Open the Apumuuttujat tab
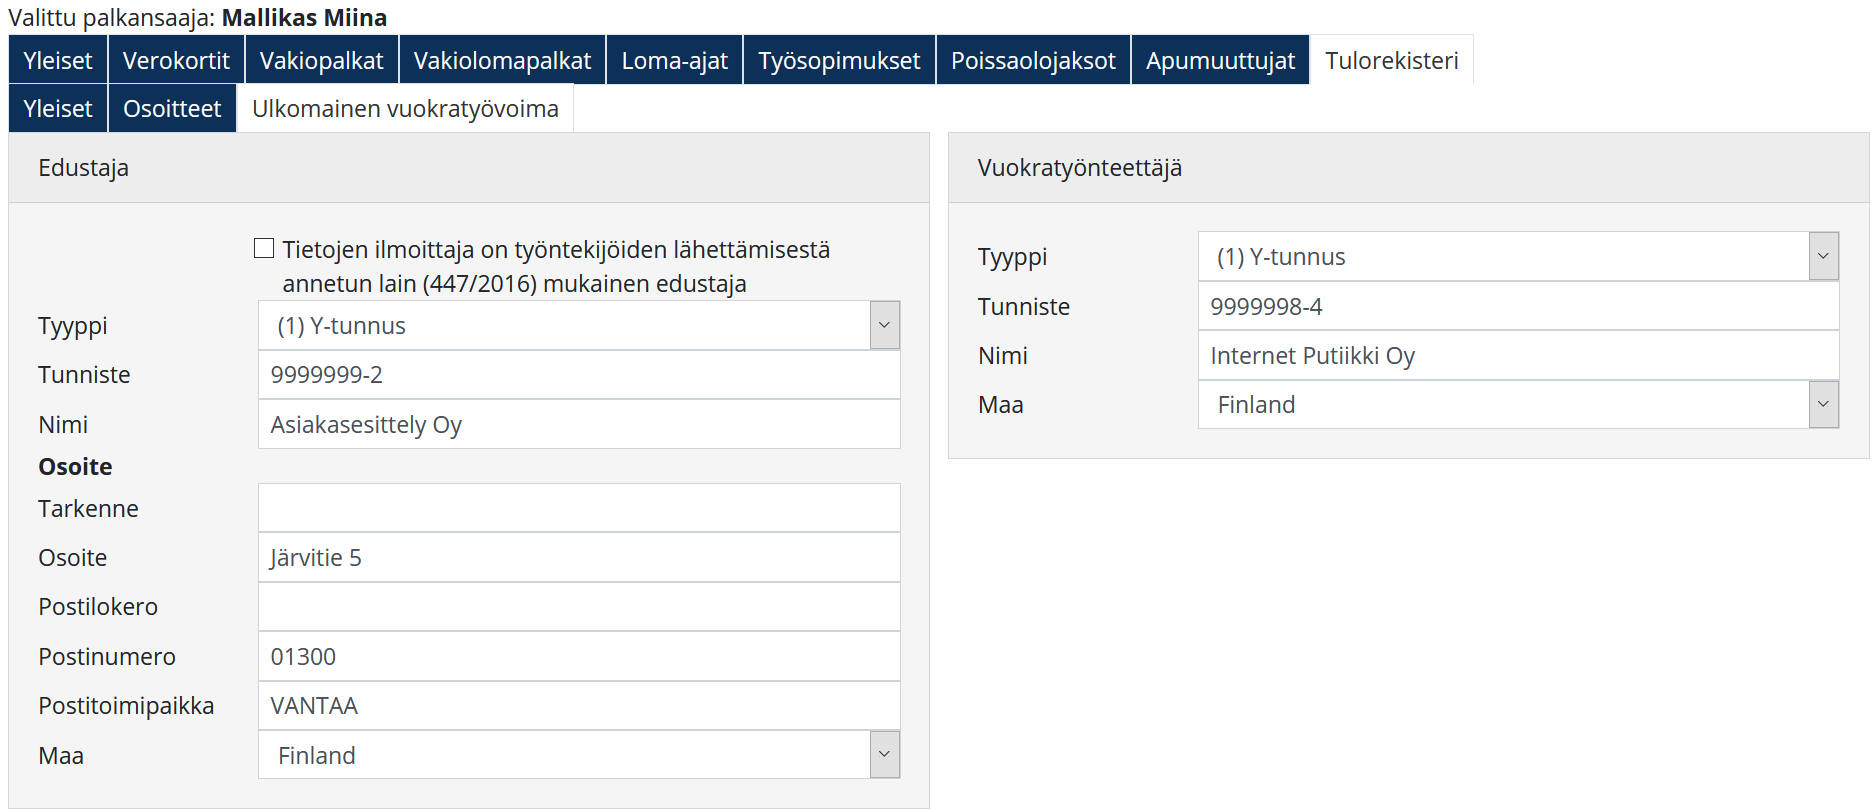The image size is (1875, 810). click(1220, 61)
